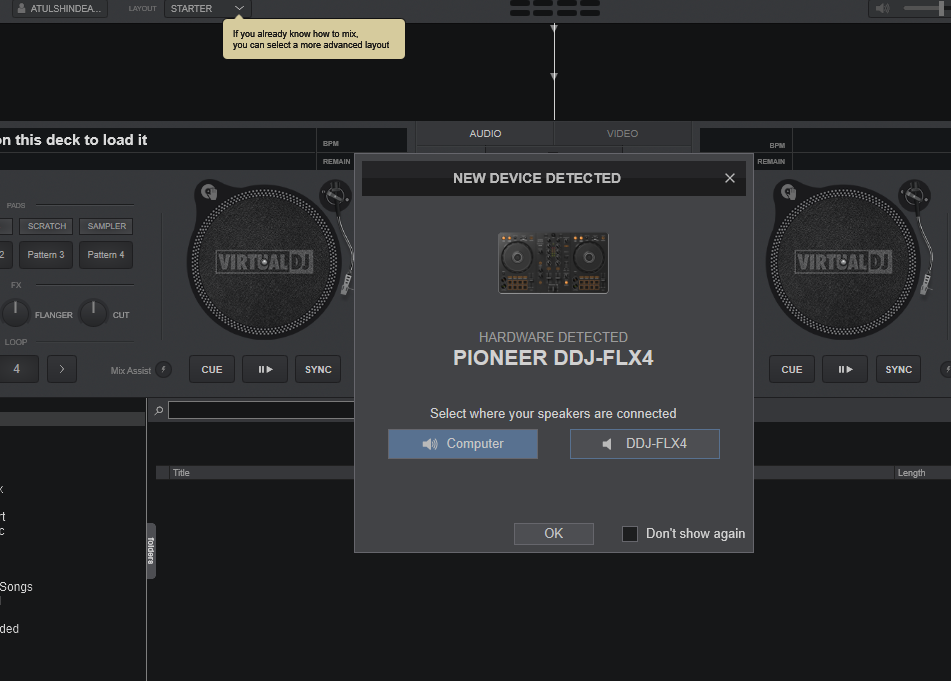This screenshot has height=681, width=951.
Task: Switch to the Audio tab
Action: (x=485, y=134)
